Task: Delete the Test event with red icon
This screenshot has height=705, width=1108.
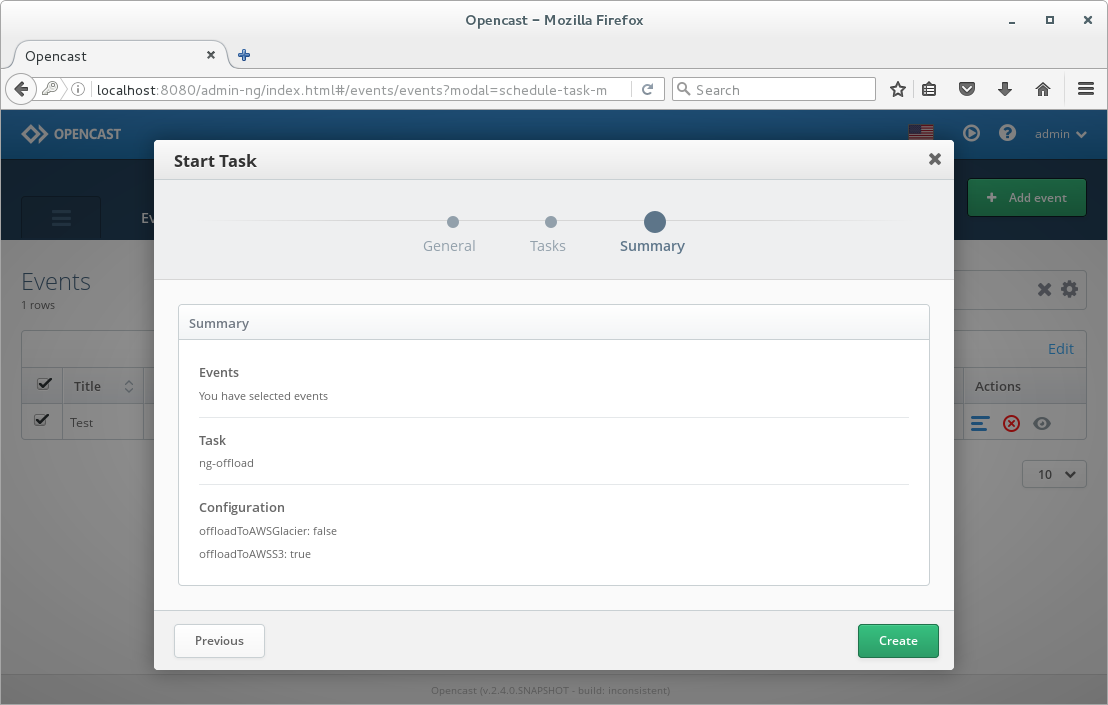Action: click(x=1011, y=423)
